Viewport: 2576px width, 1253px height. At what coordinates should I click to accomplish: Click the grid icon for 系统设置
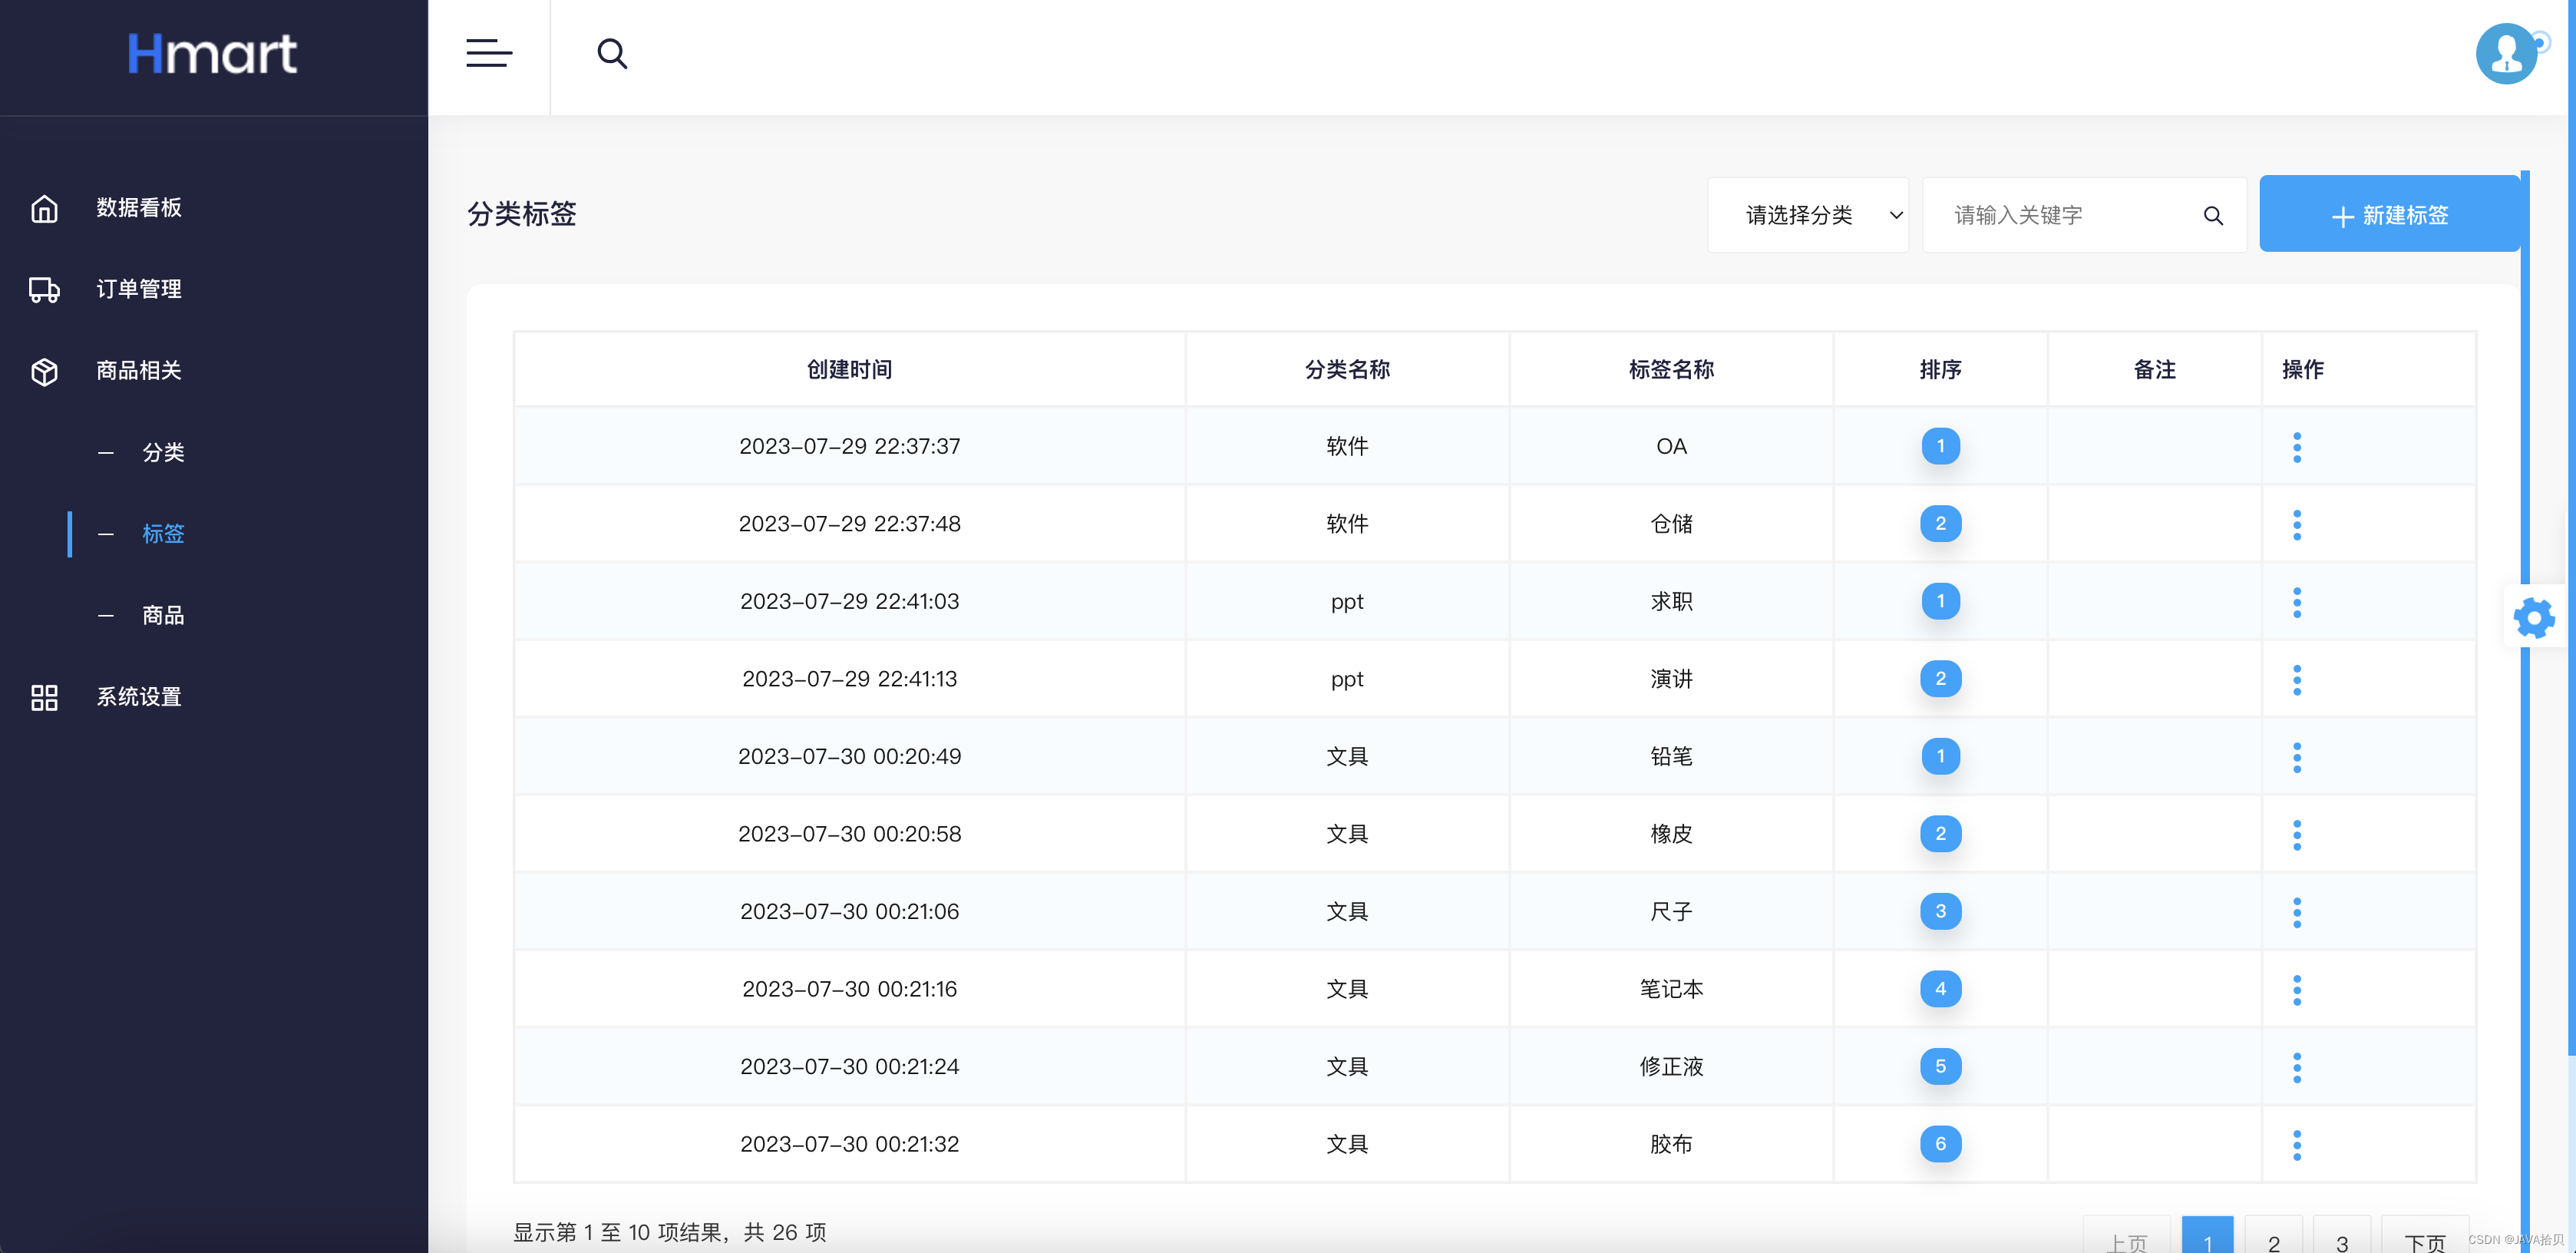coord(44,697)
